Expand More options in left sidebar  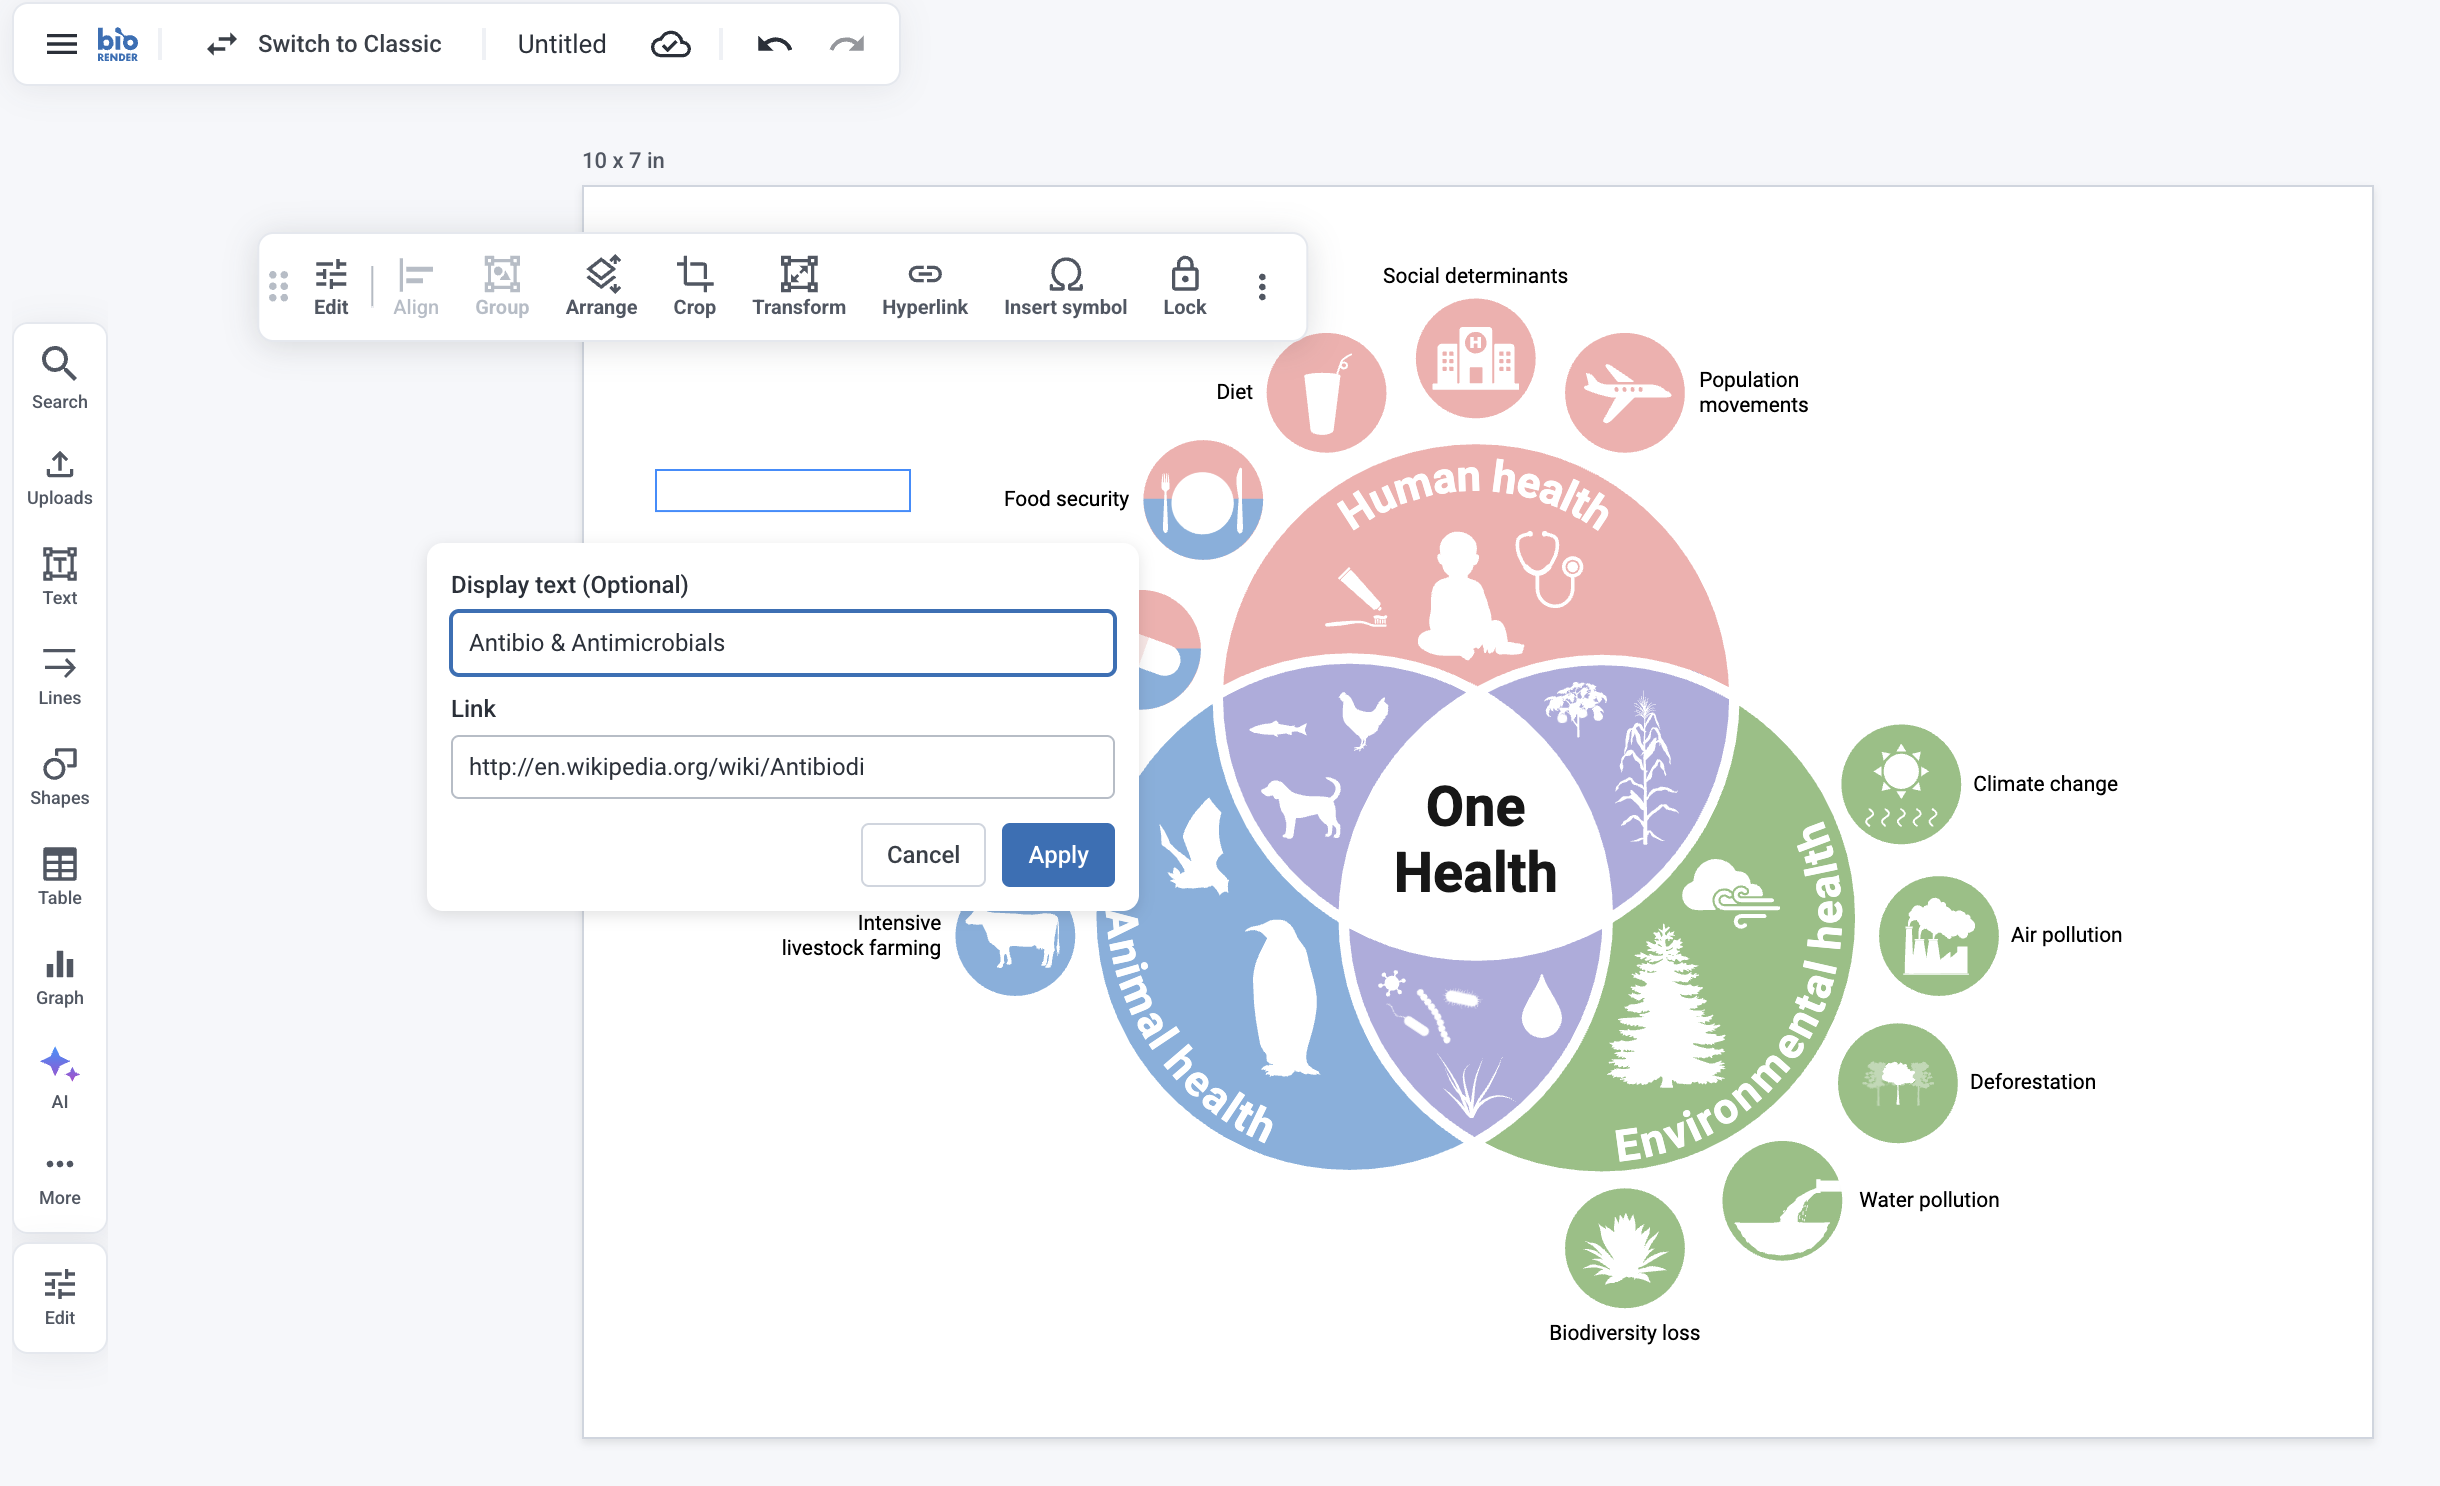click(x=59, y=1178)
